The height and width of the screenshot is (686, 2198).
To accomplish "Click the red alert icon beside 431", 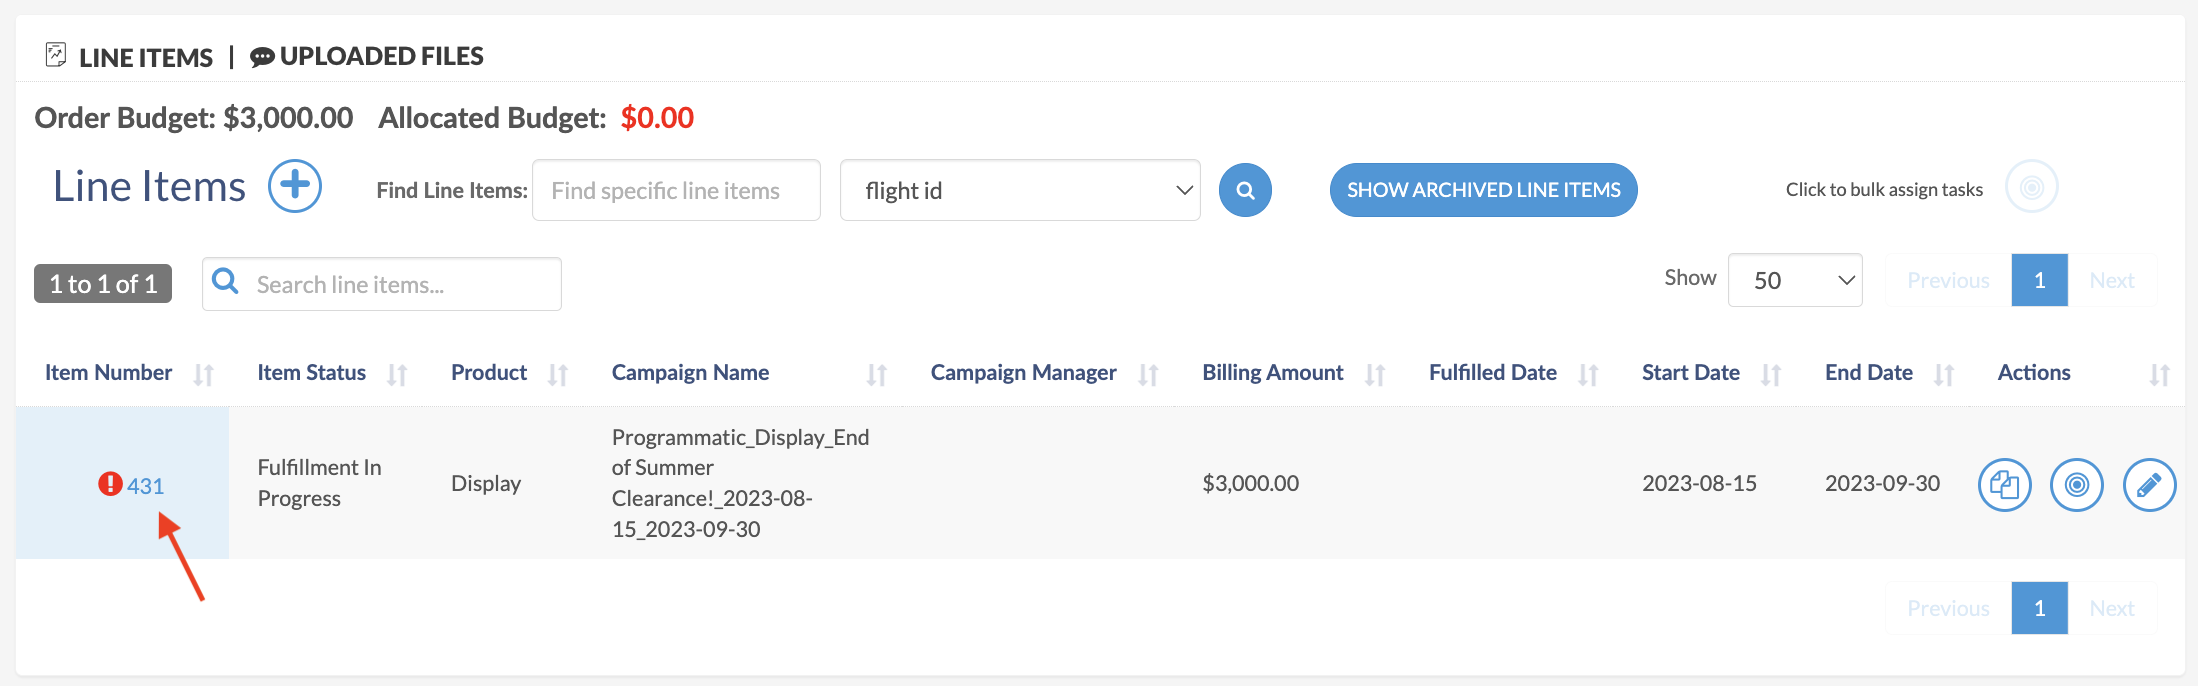I will (x=110, y=484).
